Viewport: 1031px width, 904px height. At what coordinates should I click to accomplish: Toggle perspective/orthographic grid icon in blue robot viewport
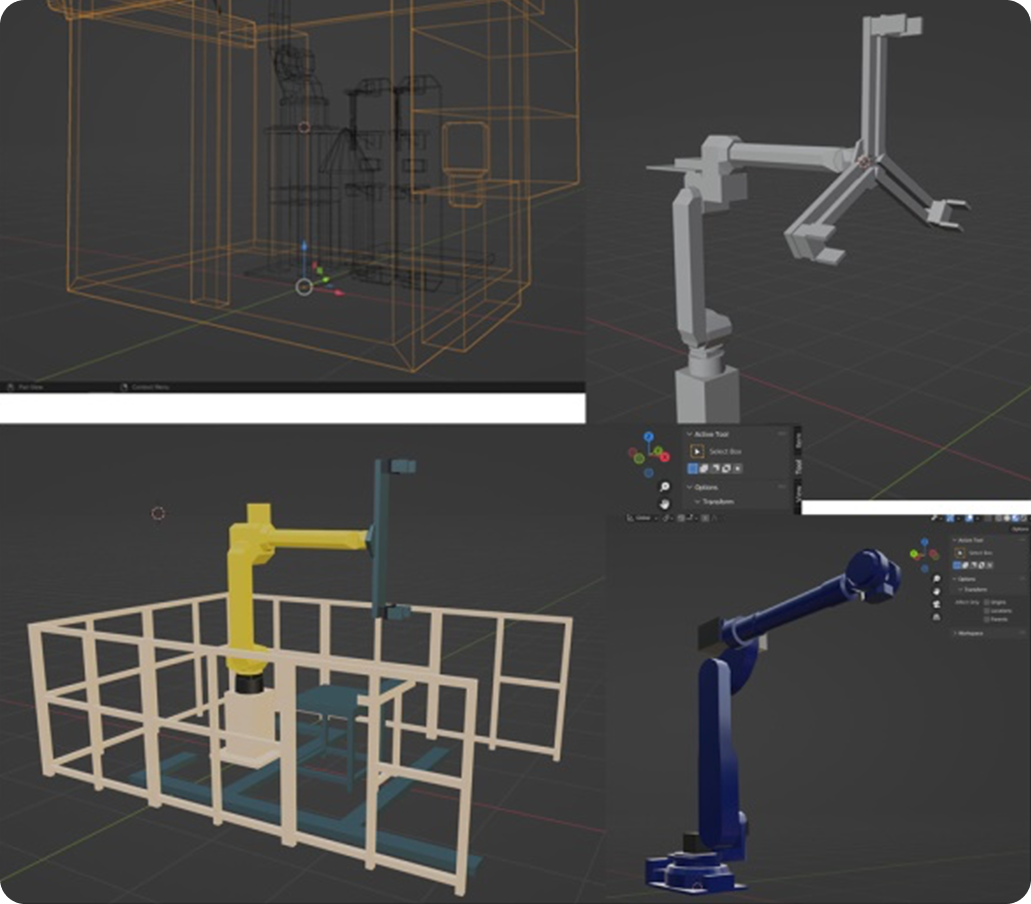(x=937, y=617)
